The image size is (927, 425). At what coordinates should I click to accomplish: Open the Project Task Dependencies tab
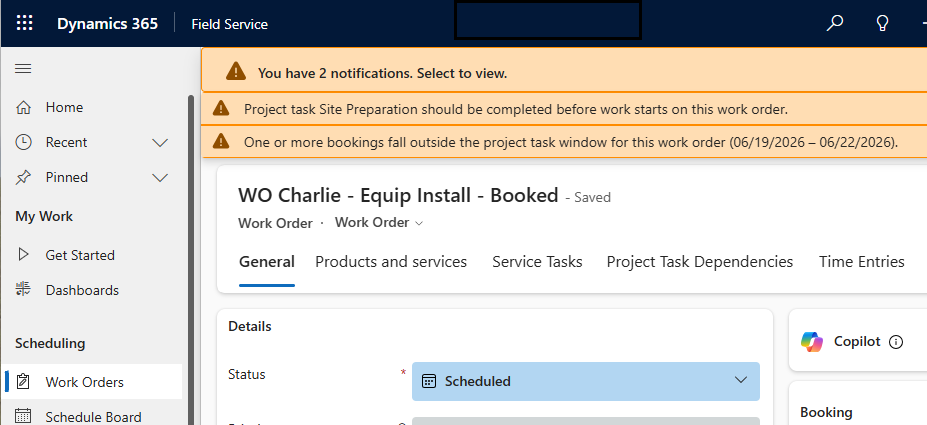[x=700, y=262]
